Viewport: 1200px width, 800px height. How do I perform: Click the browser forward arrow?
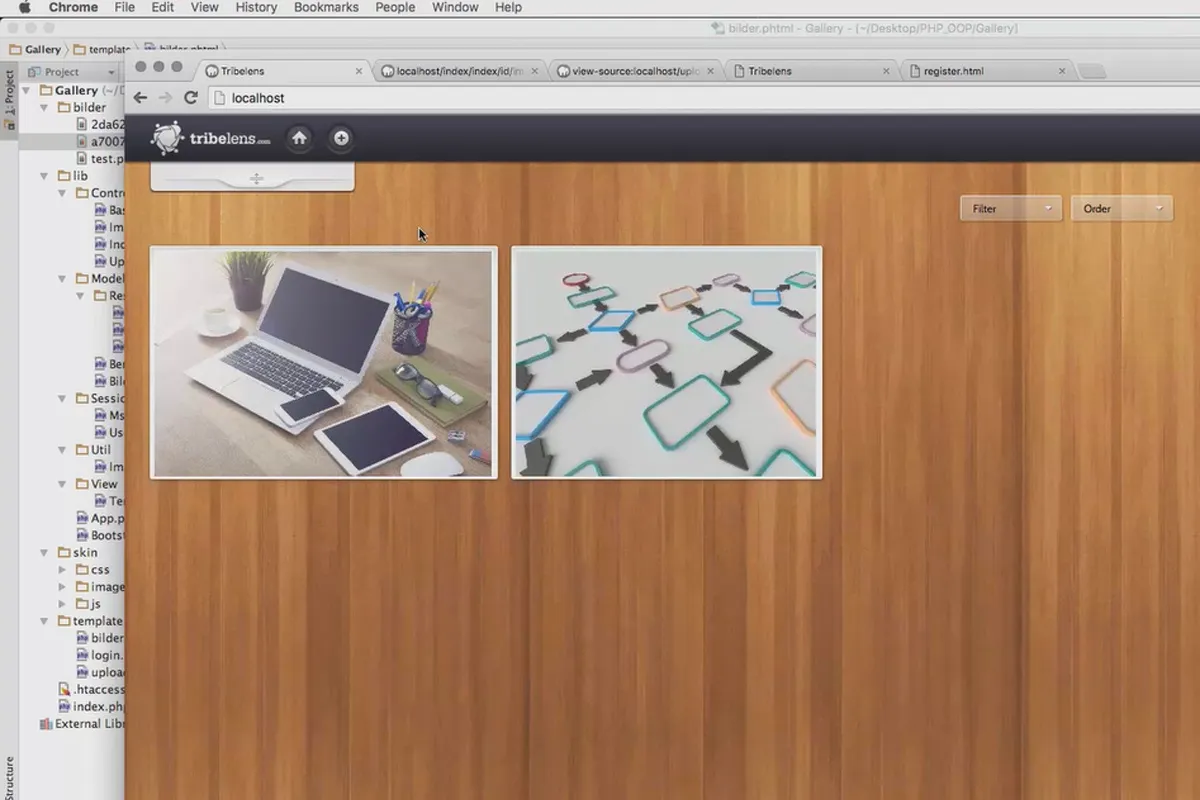tap(165, 98)
